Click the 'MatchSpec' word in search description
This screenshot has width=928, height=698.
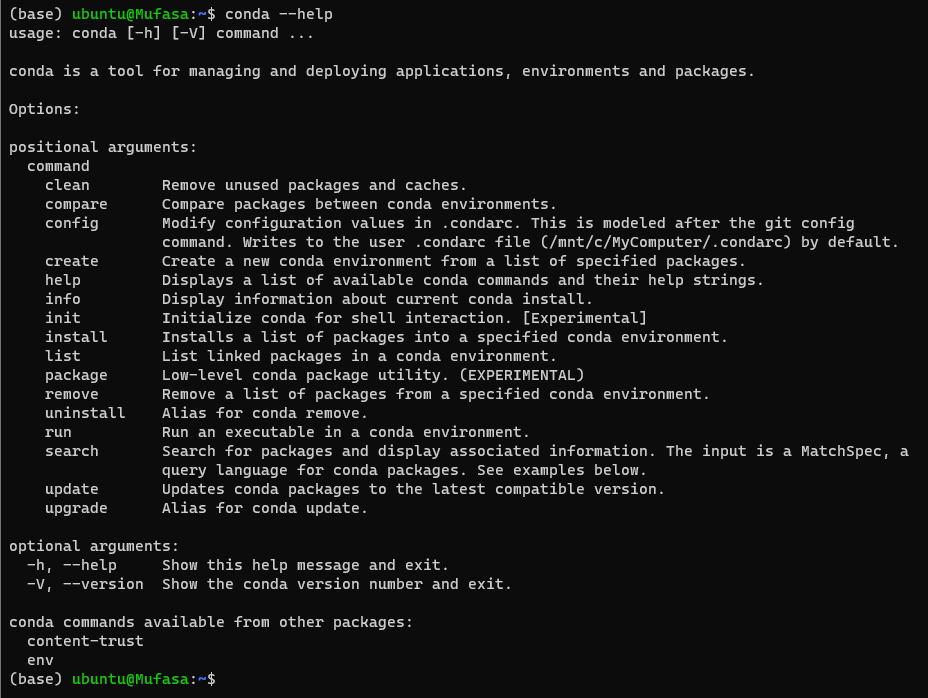click(x=841, y=451)
